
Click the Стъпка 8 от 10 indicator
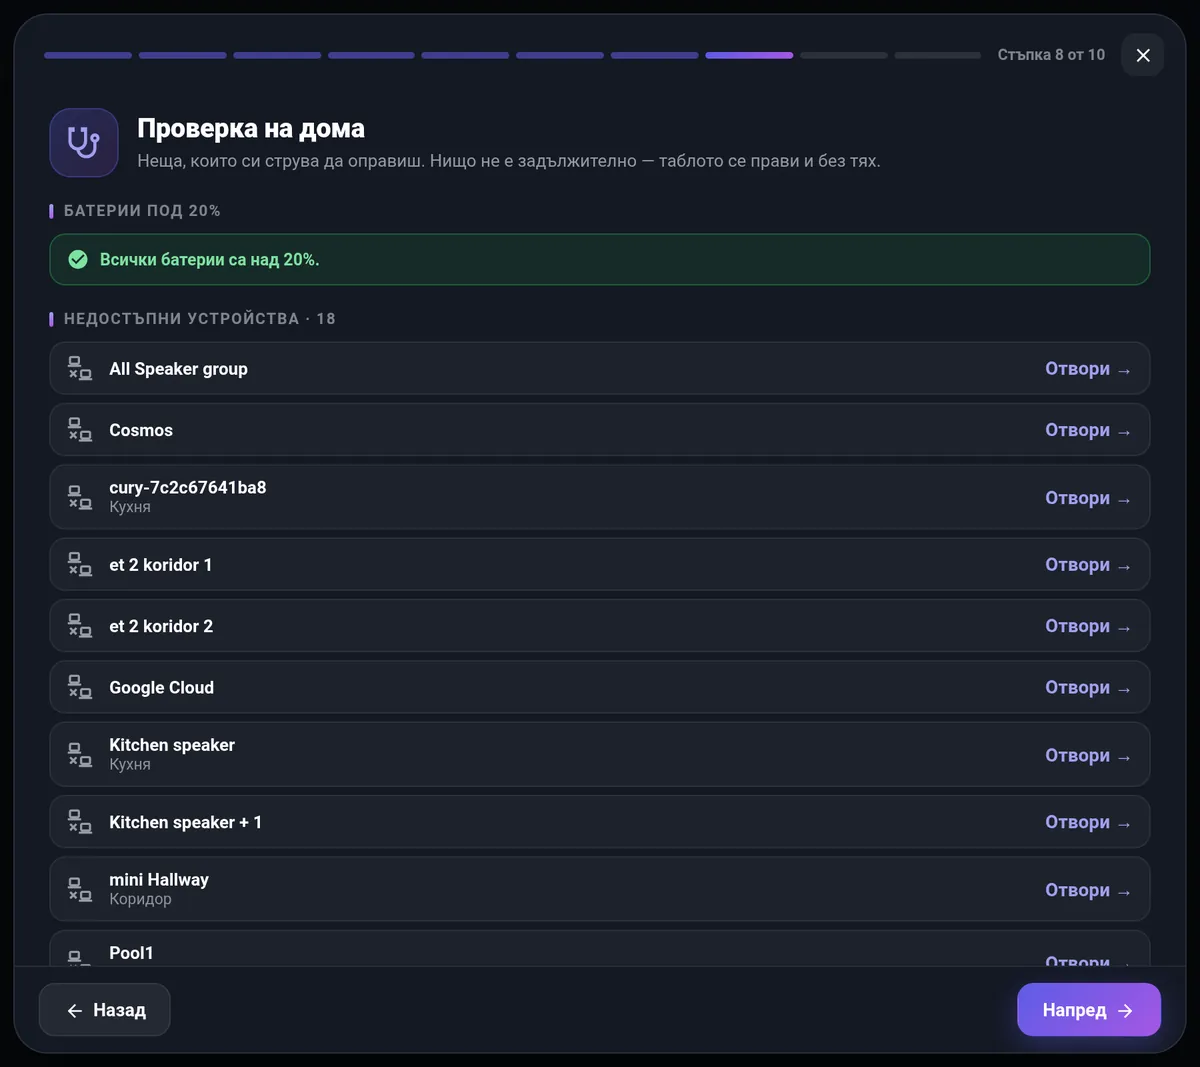(x=1051, y=55)
